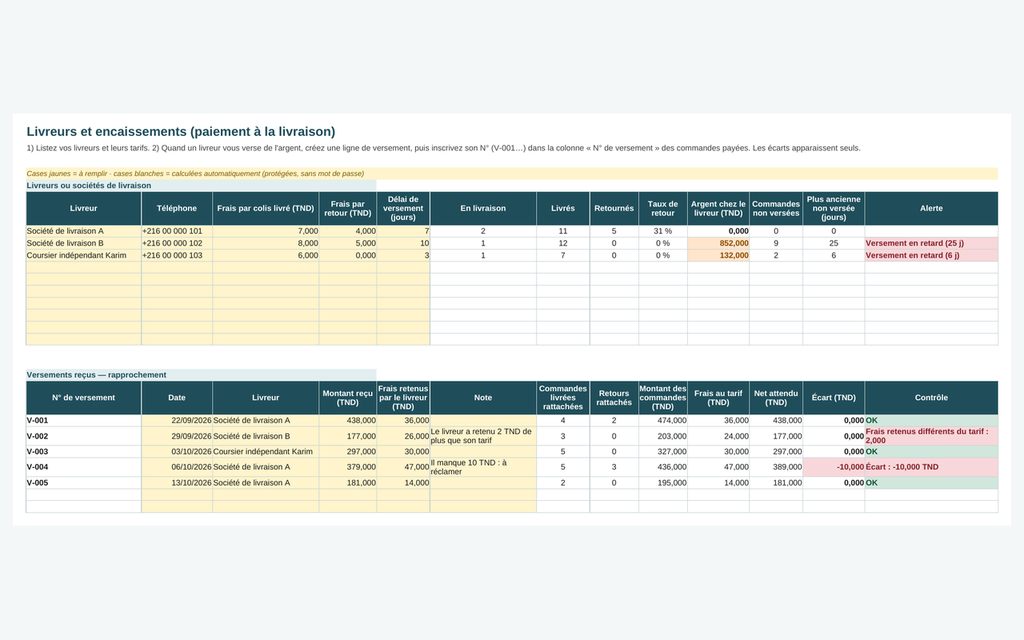Click the 'Taux de retour' column header
Viewport: 1024px width, 640px height.
coord(663,208)
